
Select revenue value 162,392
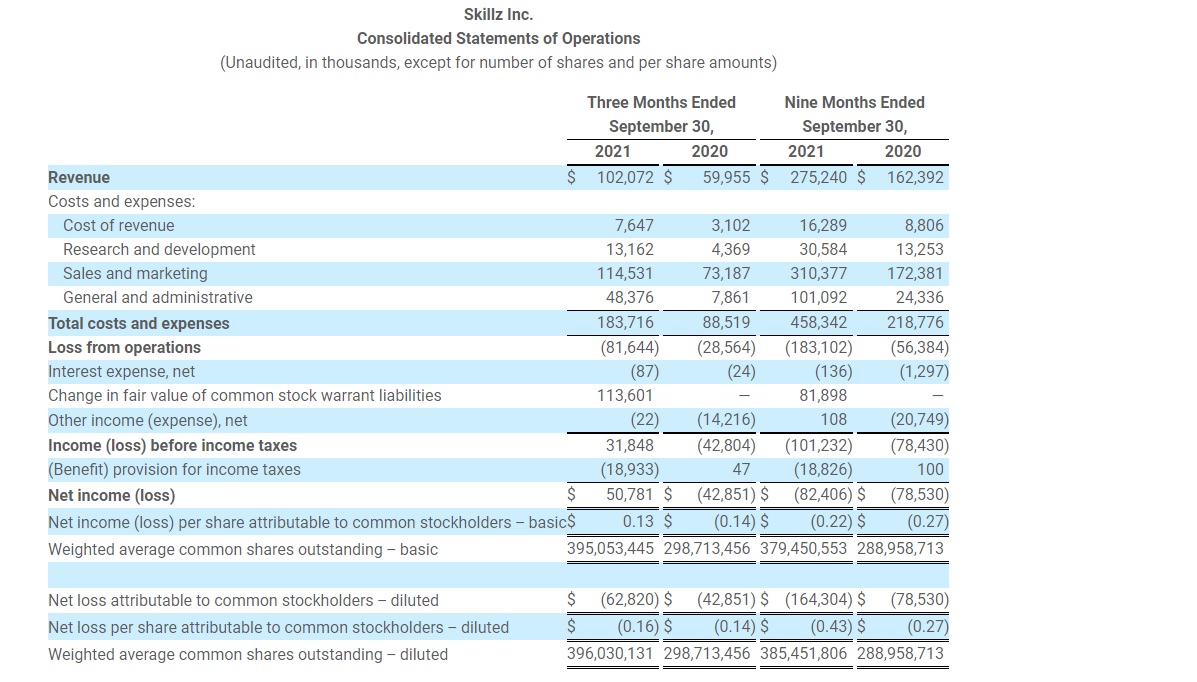tap(915, 177)
